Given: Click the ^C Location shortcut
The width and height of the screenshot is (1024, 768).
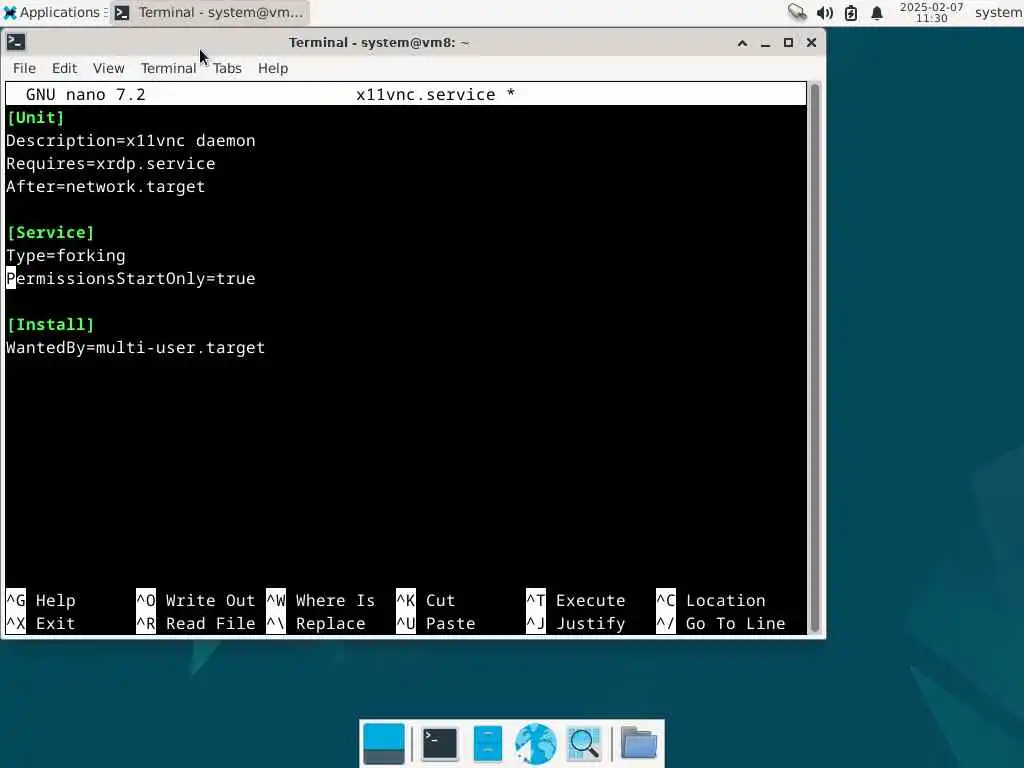Looking at the screenshot, I should pos(711,600).
